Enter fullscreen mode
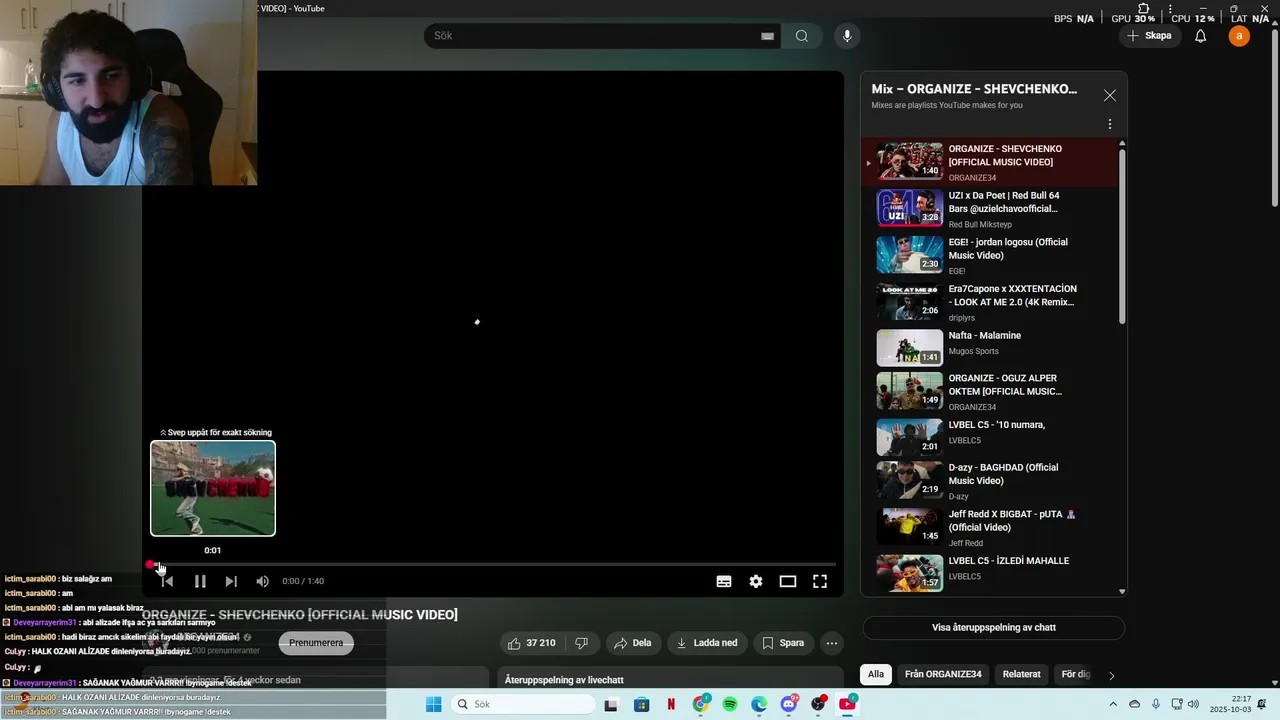The width and height of the screenshot is (1280, 720). (x=820, y=581)
